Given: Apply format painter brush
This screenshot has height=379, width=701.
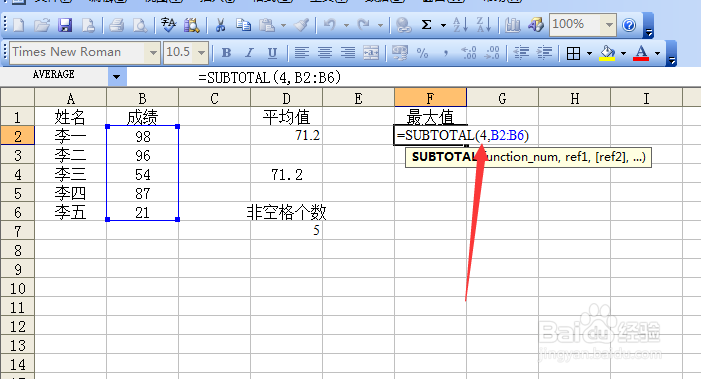Looking at the screenshot, I should click(302, 25).
